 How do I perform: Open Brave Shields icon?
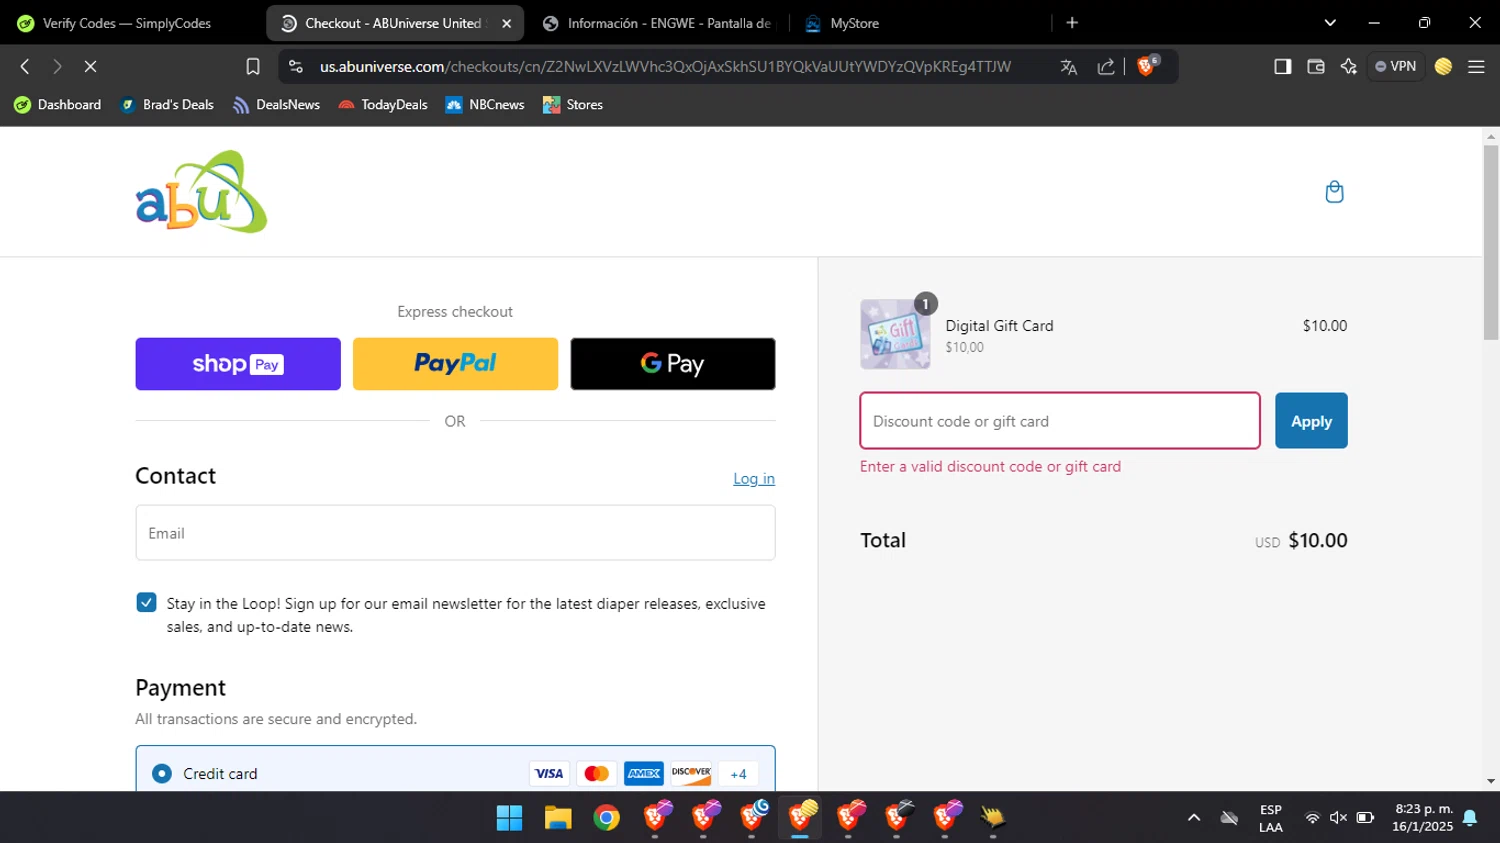(1147, 66)
